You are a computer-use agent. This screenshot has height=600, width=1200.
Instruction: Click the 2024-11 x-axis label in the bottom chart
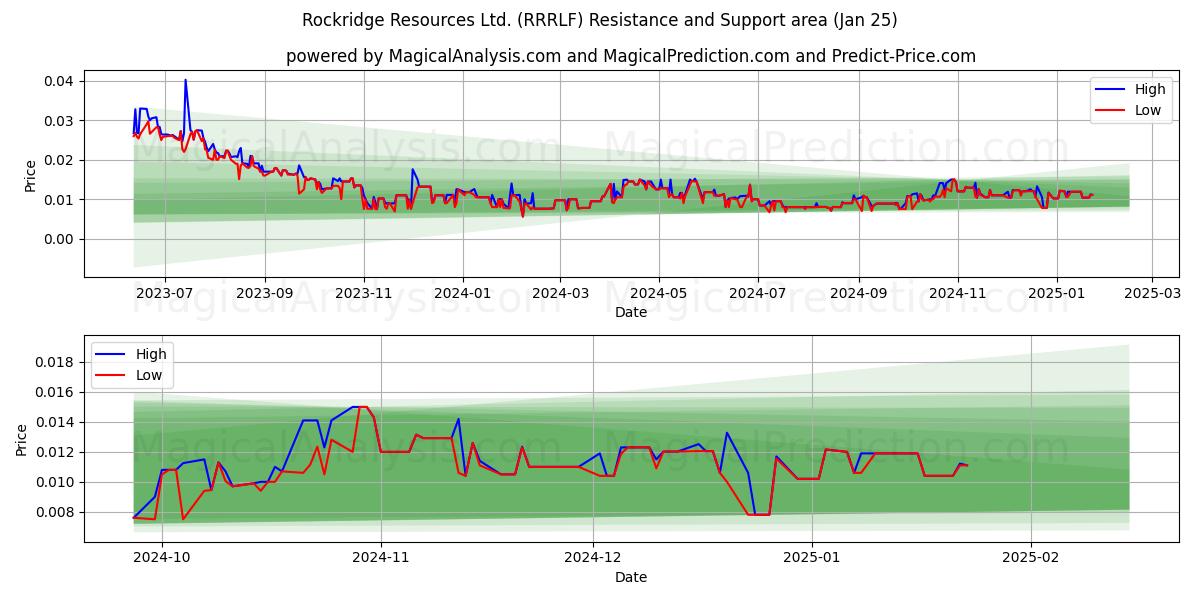[382, 560]
